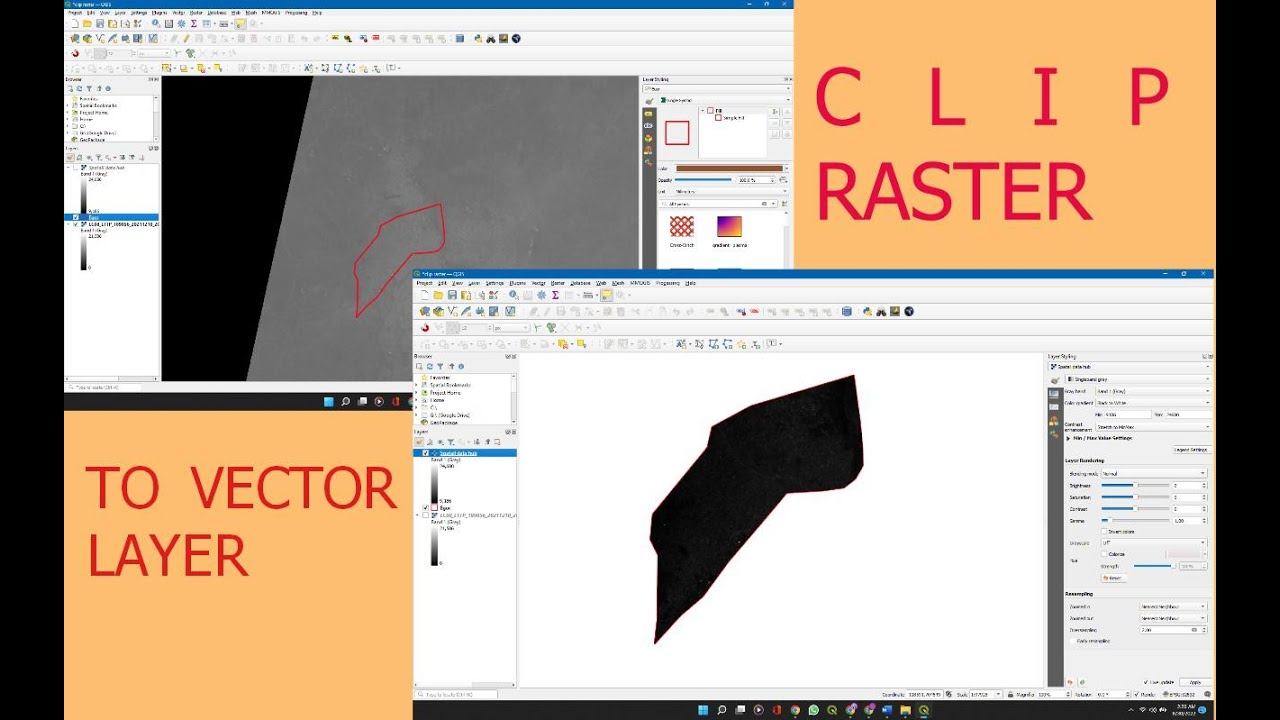The width and height of the screenshot is (1280, 720).
Task: Open Raster menu in front QGIS window
Action: tap(558, 283)
